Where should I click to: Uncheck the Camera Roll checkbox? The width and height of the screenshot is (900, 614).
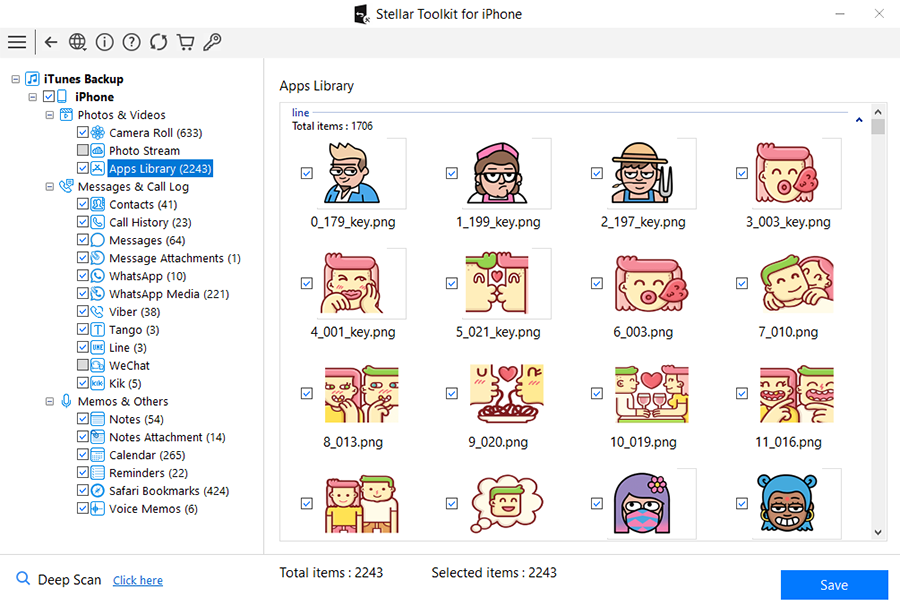click(83, 133)
